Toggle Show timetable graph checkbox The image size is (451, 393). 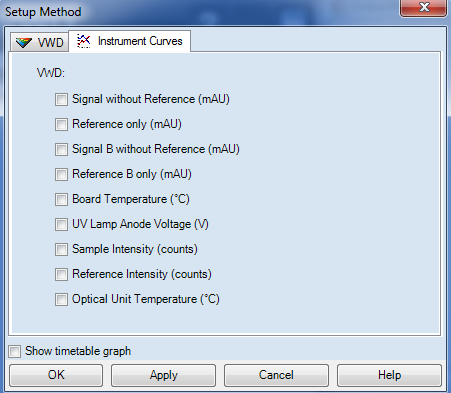[14, 351]
